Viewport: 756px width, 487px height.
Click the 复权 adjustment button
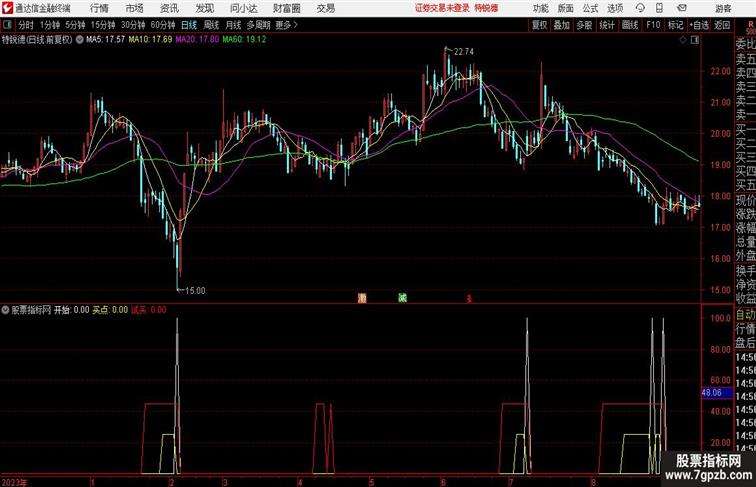(x=539, y=25)
